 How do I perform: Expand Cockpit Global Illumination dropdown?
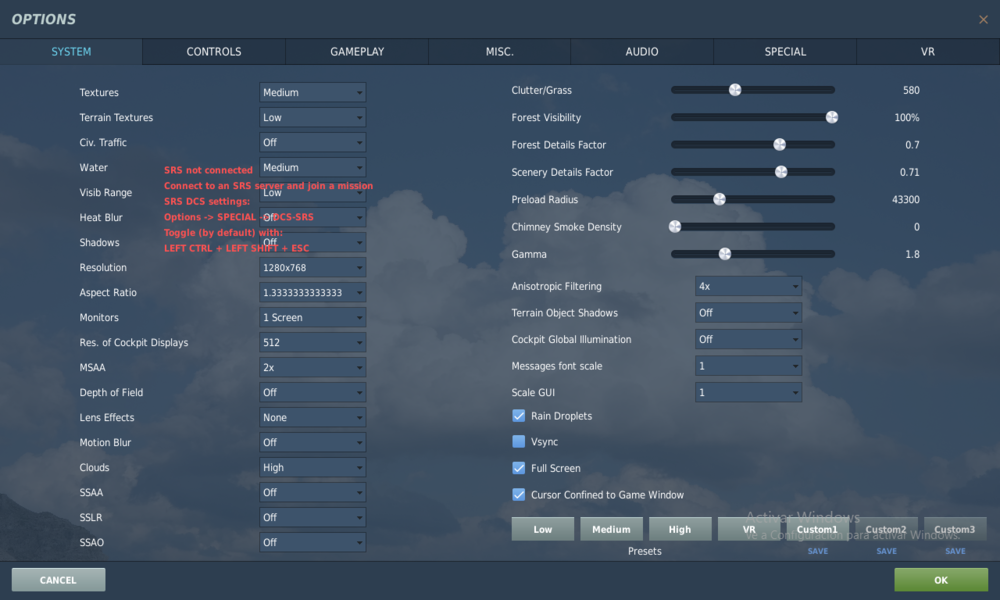748,339
